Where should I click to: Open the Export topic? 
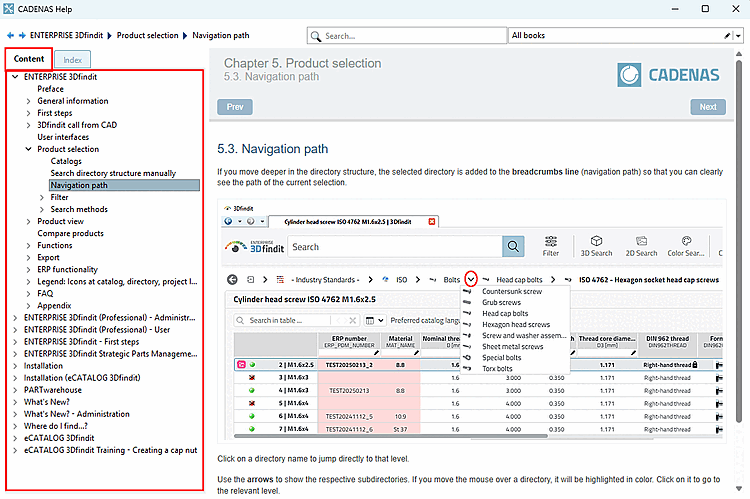click(48, 257)
